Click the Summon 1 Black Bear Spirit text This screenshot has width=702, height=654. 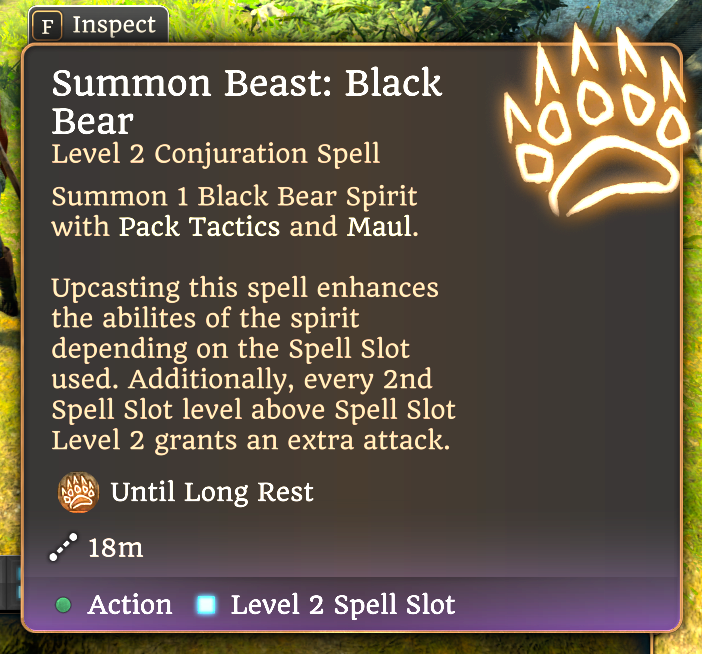(x=234, y=196)
